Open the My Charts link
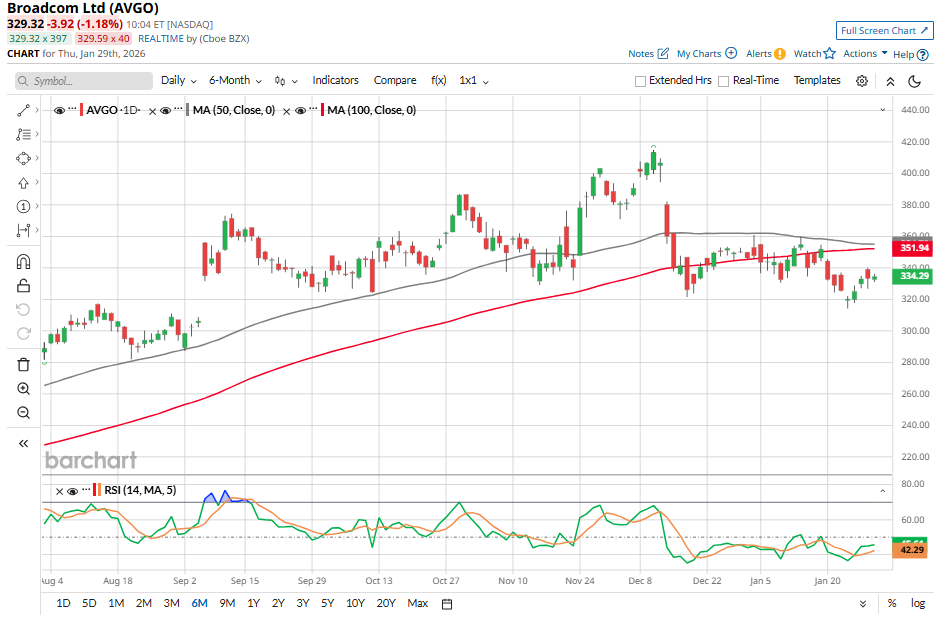Screen dimensions: 947x632 pyautogui.click(x=706, y=54)
